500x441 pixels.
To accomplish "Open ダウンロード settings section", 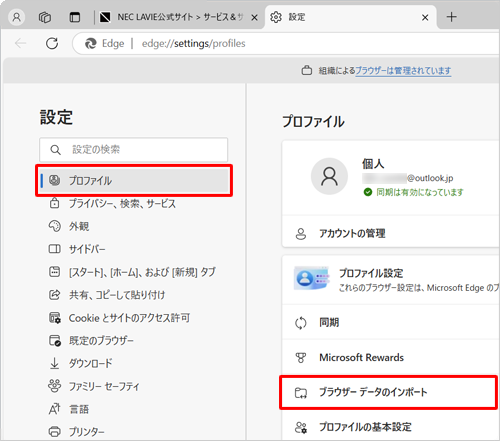I will [90, 363].
